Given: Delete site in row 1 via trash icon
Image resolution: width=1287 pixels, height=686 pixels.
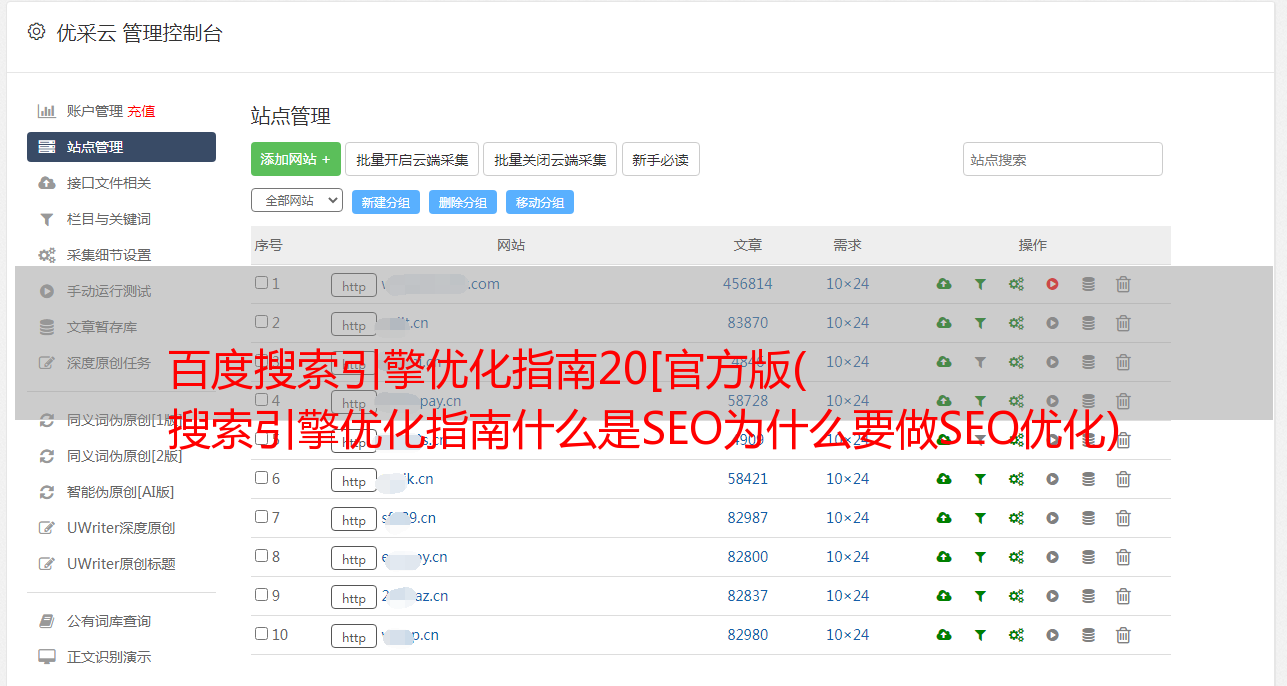Looking at the screenshot, I should tap(1123, 284).
